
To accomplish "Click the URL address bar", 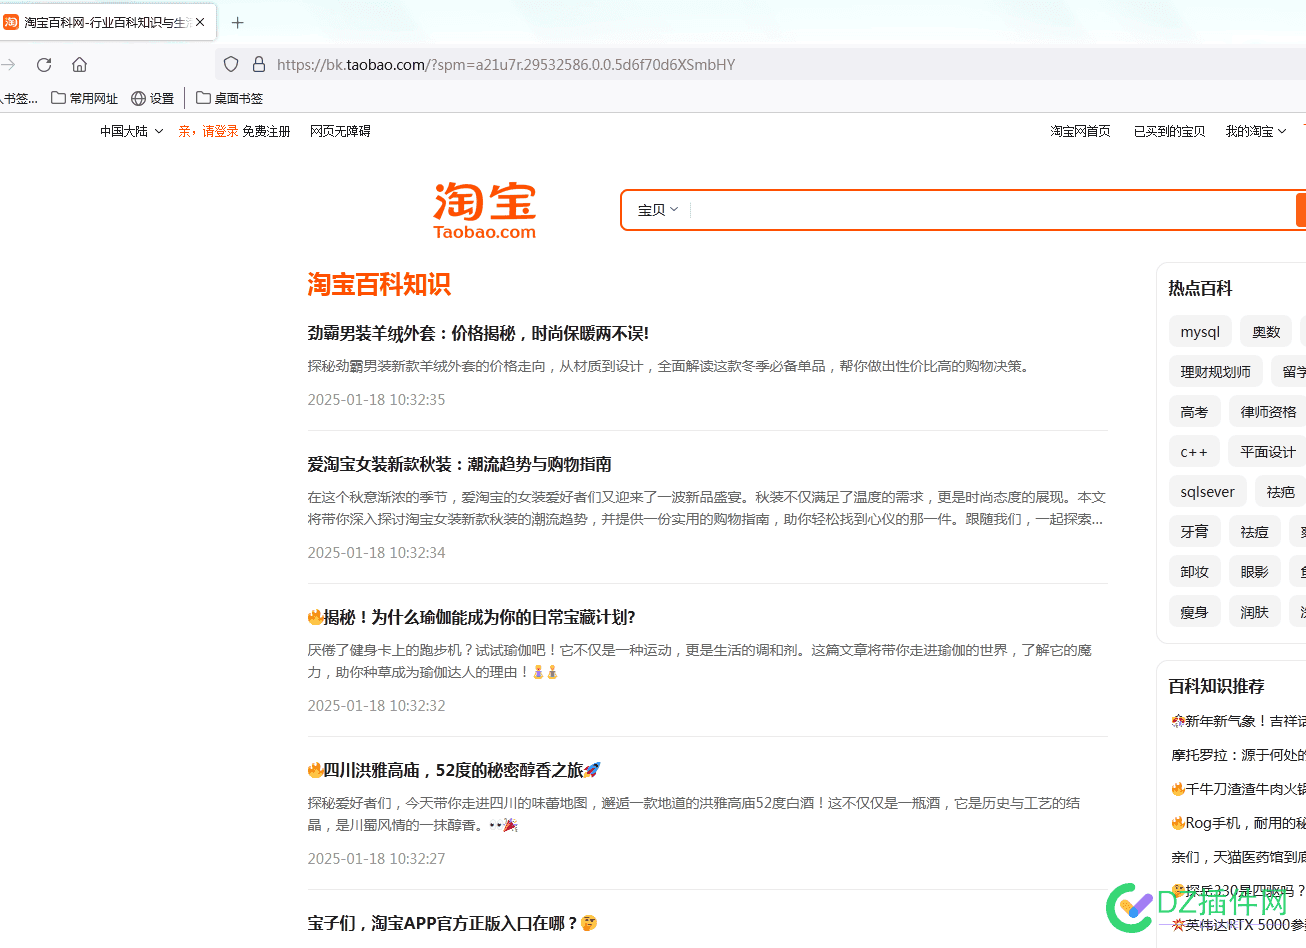I will [760, 65].
